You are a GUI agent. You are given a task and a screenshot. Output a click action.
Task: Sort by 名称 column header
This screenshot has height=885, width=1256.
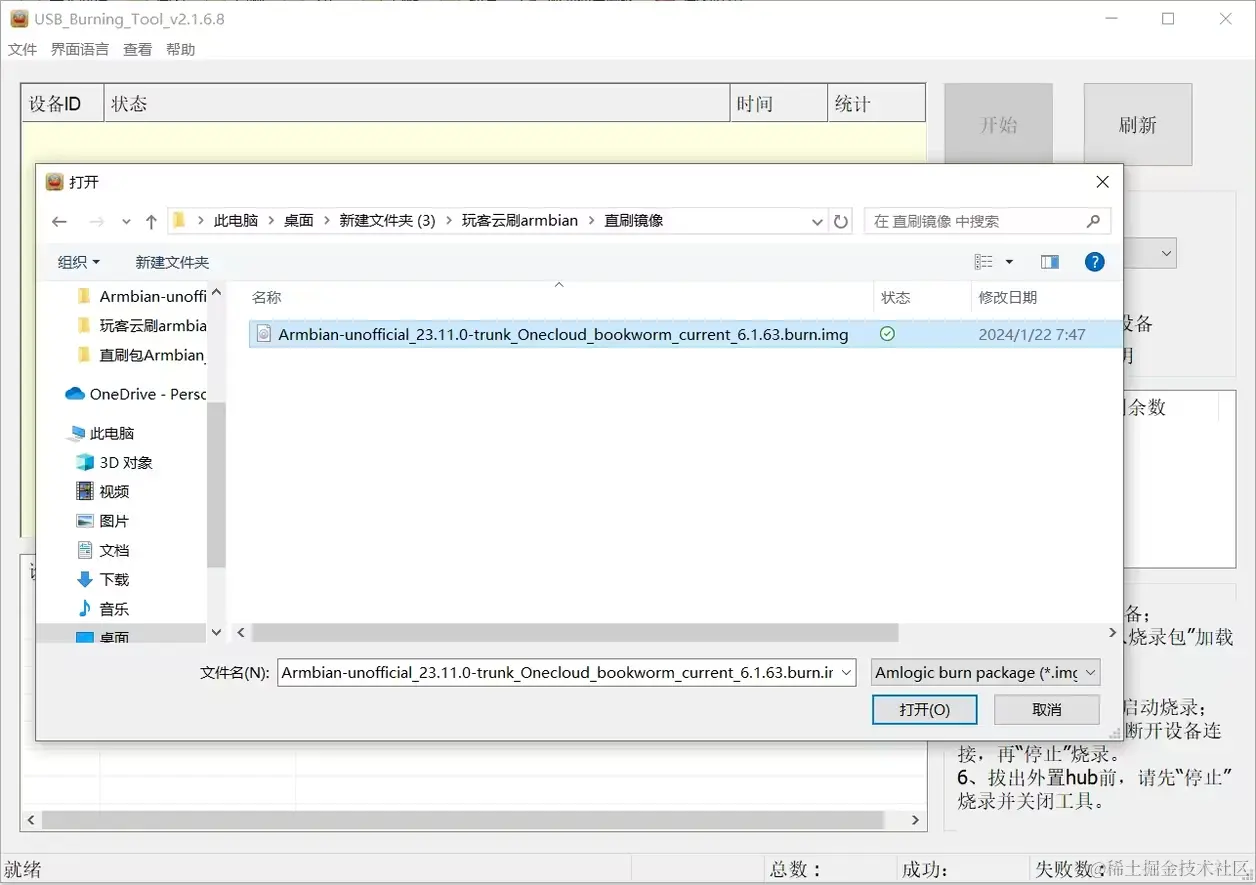point(558,297)
